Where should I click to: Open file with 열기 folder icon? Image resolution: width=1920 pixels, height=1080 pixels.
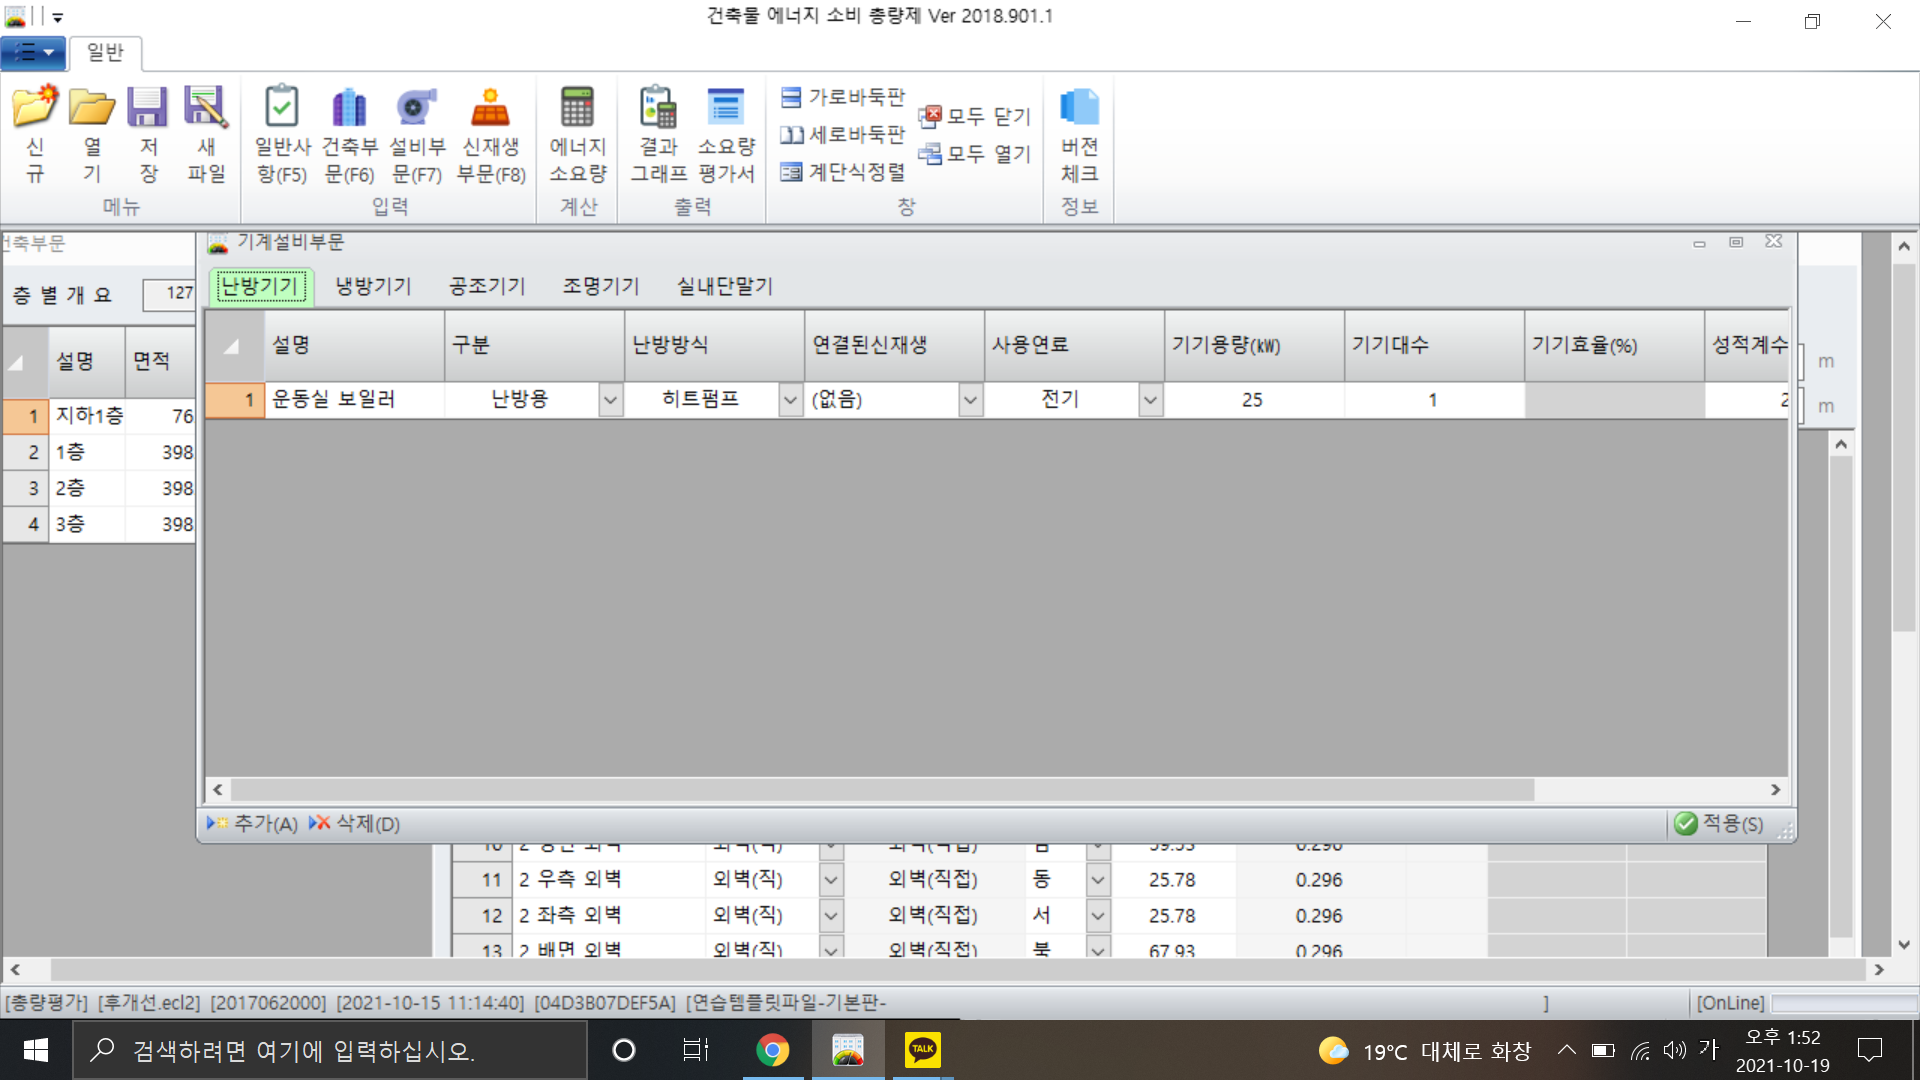[91, 108]
